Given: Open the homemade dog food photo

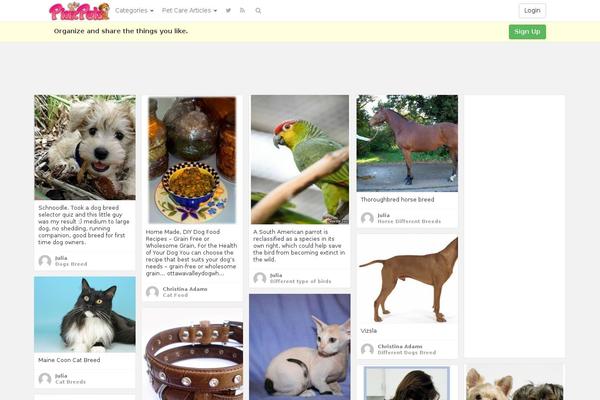Looking at the screenshot, I should (192, 160).
